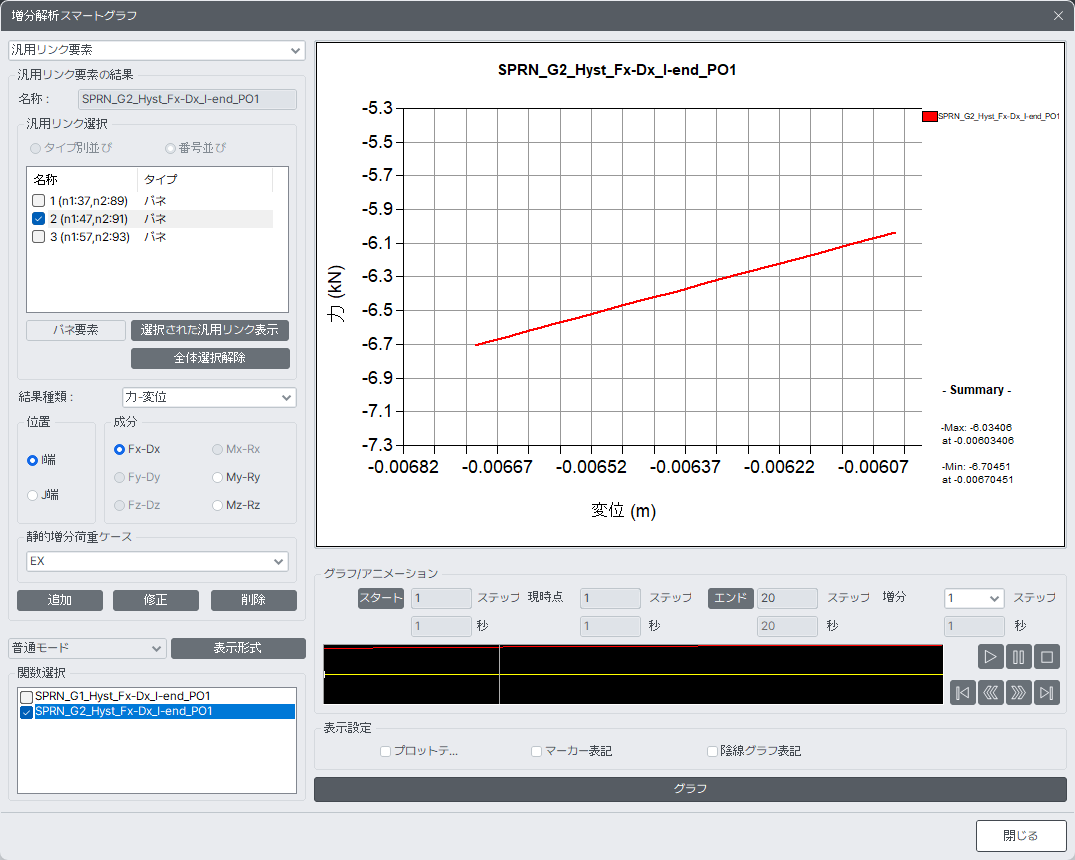
Task: Check SPRN_G1_Hyst_Fx-Dx_I-end_PO1 function checkbox
Action: pyautogui.click(x=26, y=697)
